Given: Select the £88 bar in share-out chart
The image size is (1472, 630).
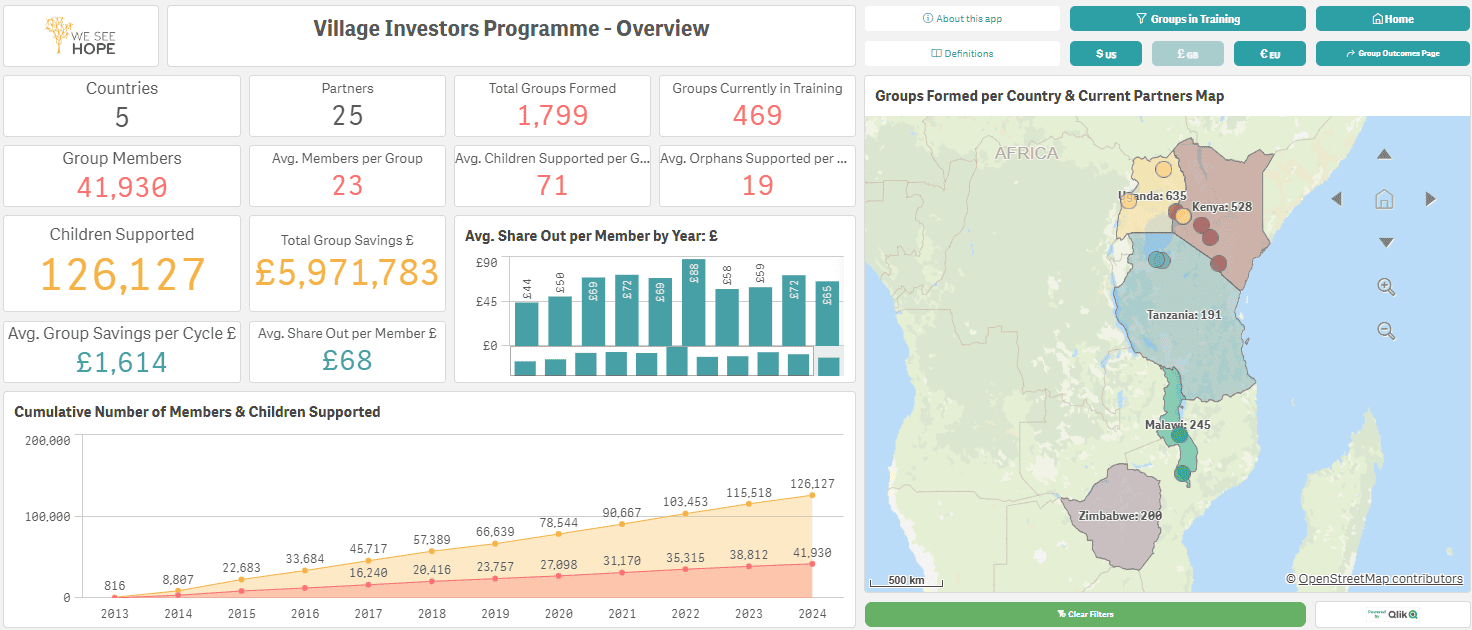Looking at the screenshot, I should pyautogui.click(x=692, y=302).
